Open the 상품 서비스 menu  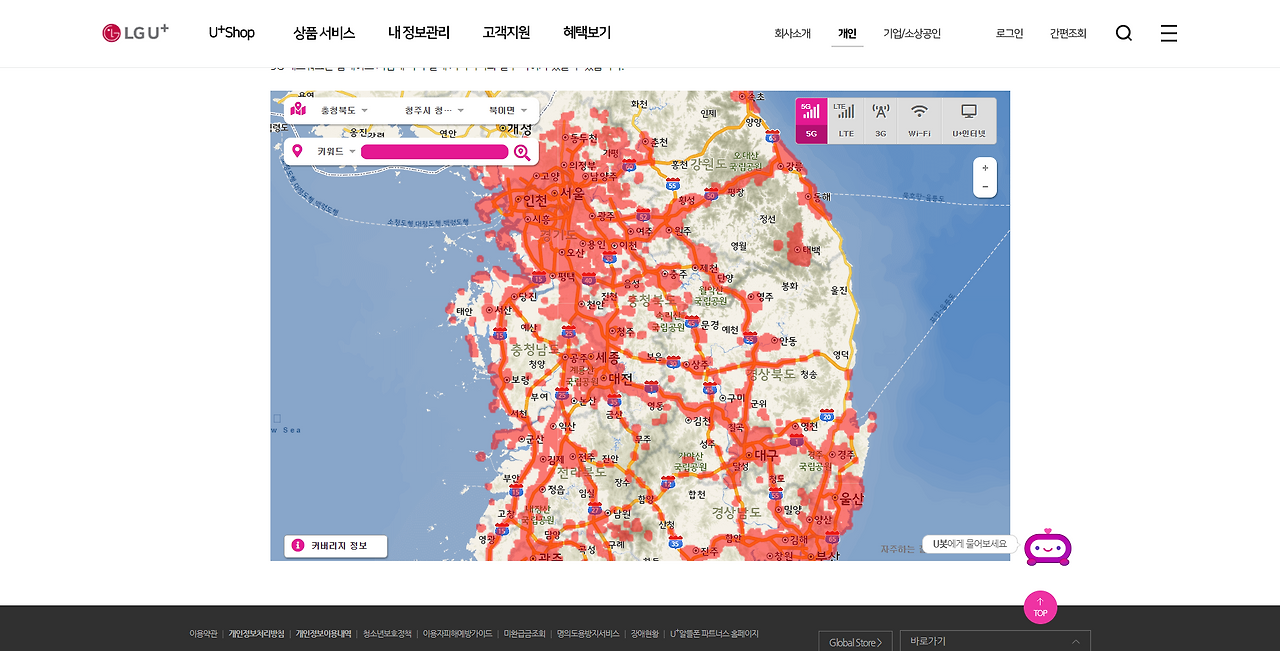(324, 33)
